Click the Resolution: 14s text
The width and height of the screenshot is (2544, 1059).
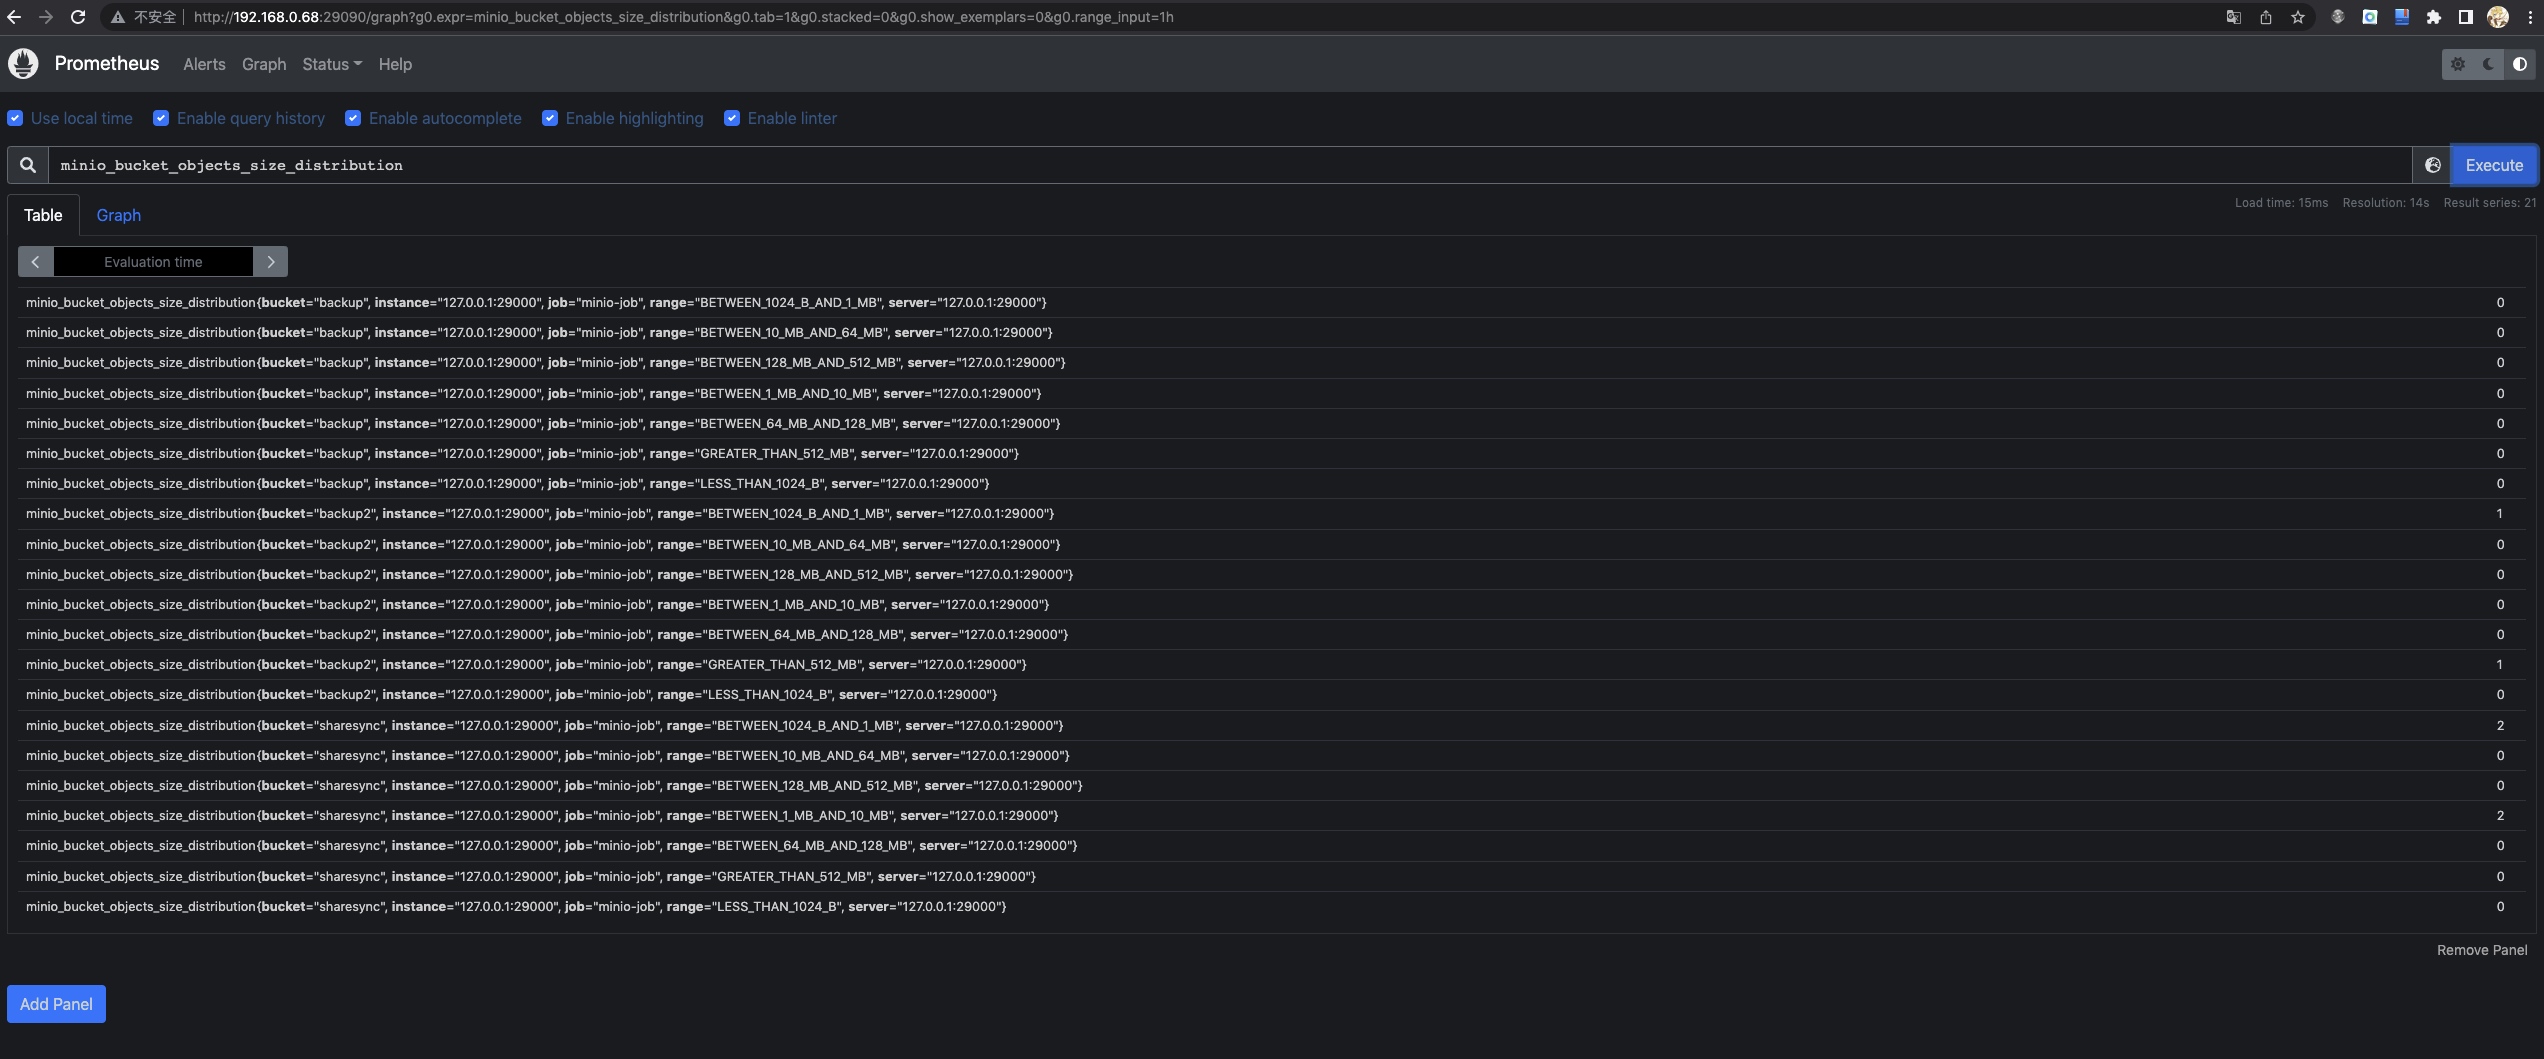[x=2385, y=202]
